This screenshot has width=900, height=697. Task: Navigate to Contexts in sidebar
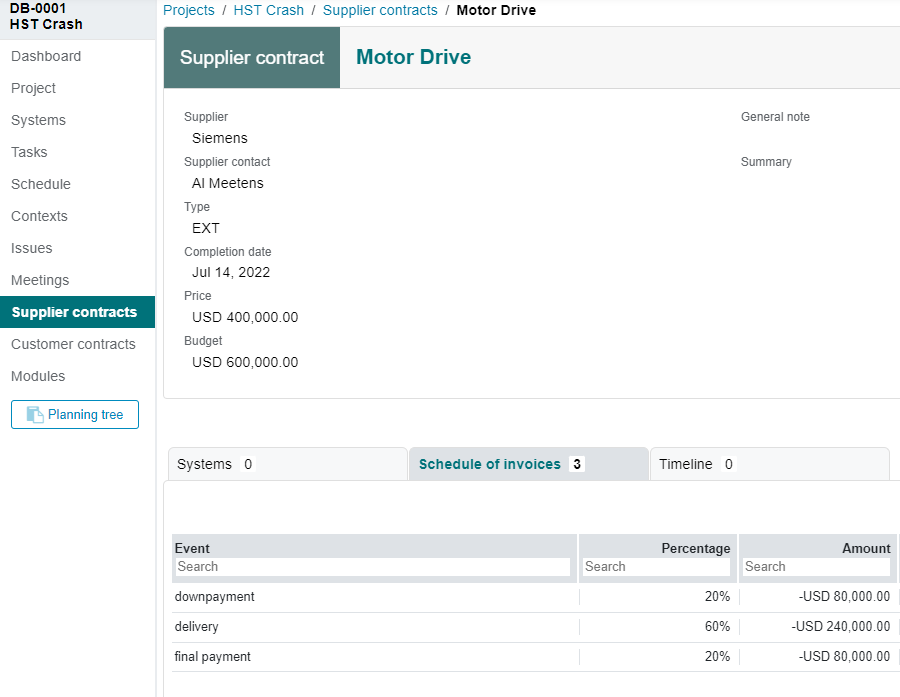[x=39, y=216]
